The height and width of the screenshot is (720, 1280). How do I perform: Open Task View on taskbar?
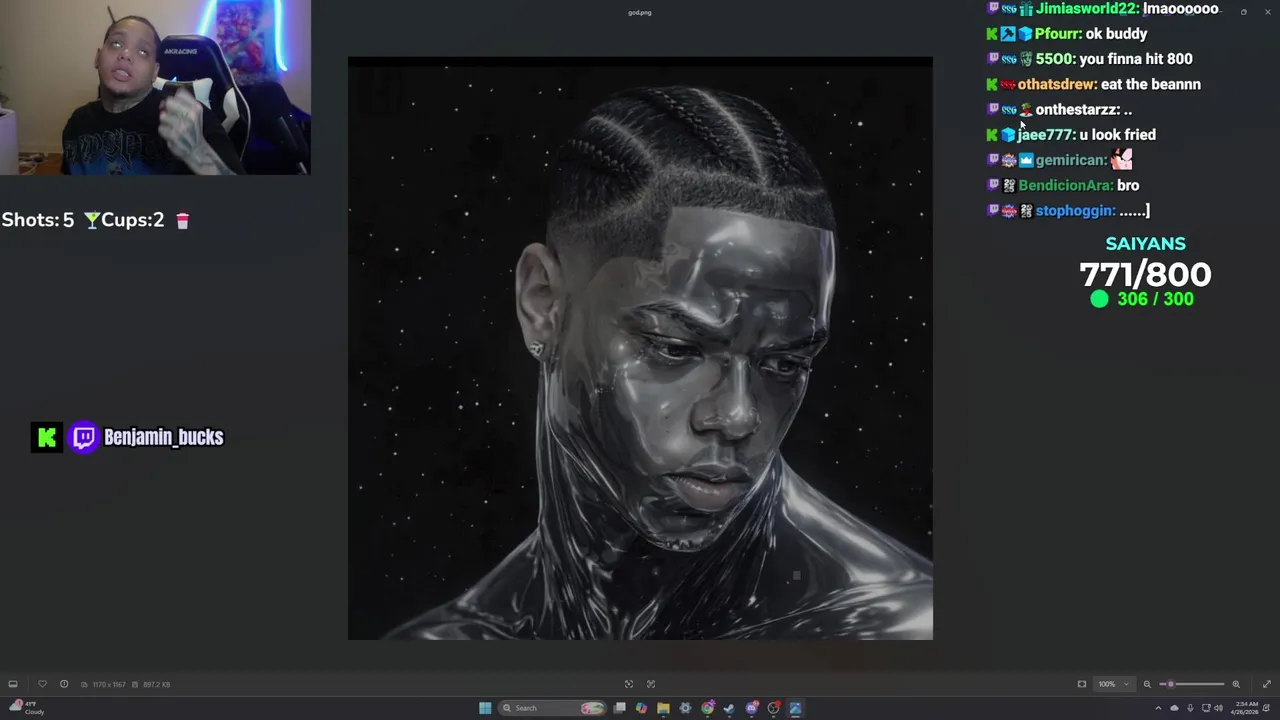(620, 708)
